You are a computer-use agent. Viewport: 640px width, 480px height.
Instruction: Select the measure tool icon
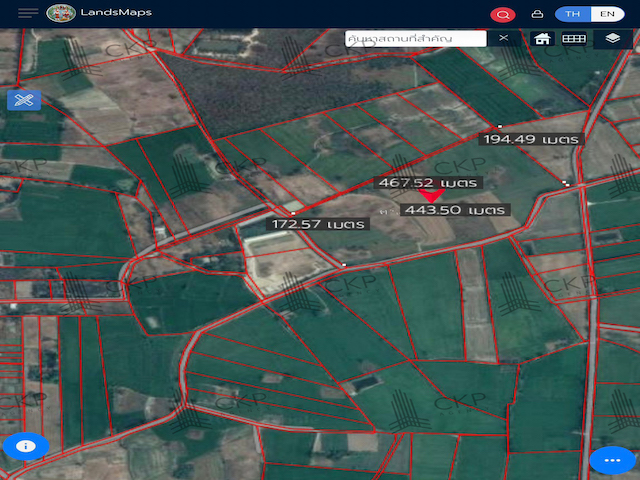coord(24,100)
